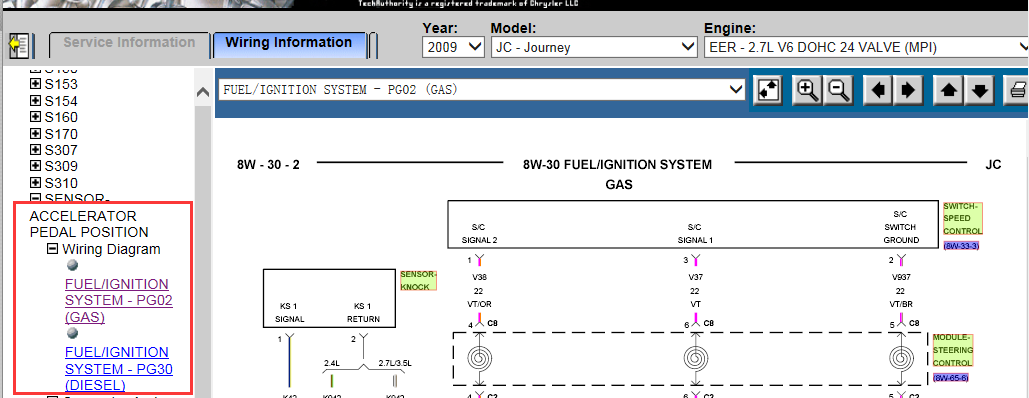Click the 8W-30 FUEL/IGNITION SYSTEM heading

click(618, 165)
